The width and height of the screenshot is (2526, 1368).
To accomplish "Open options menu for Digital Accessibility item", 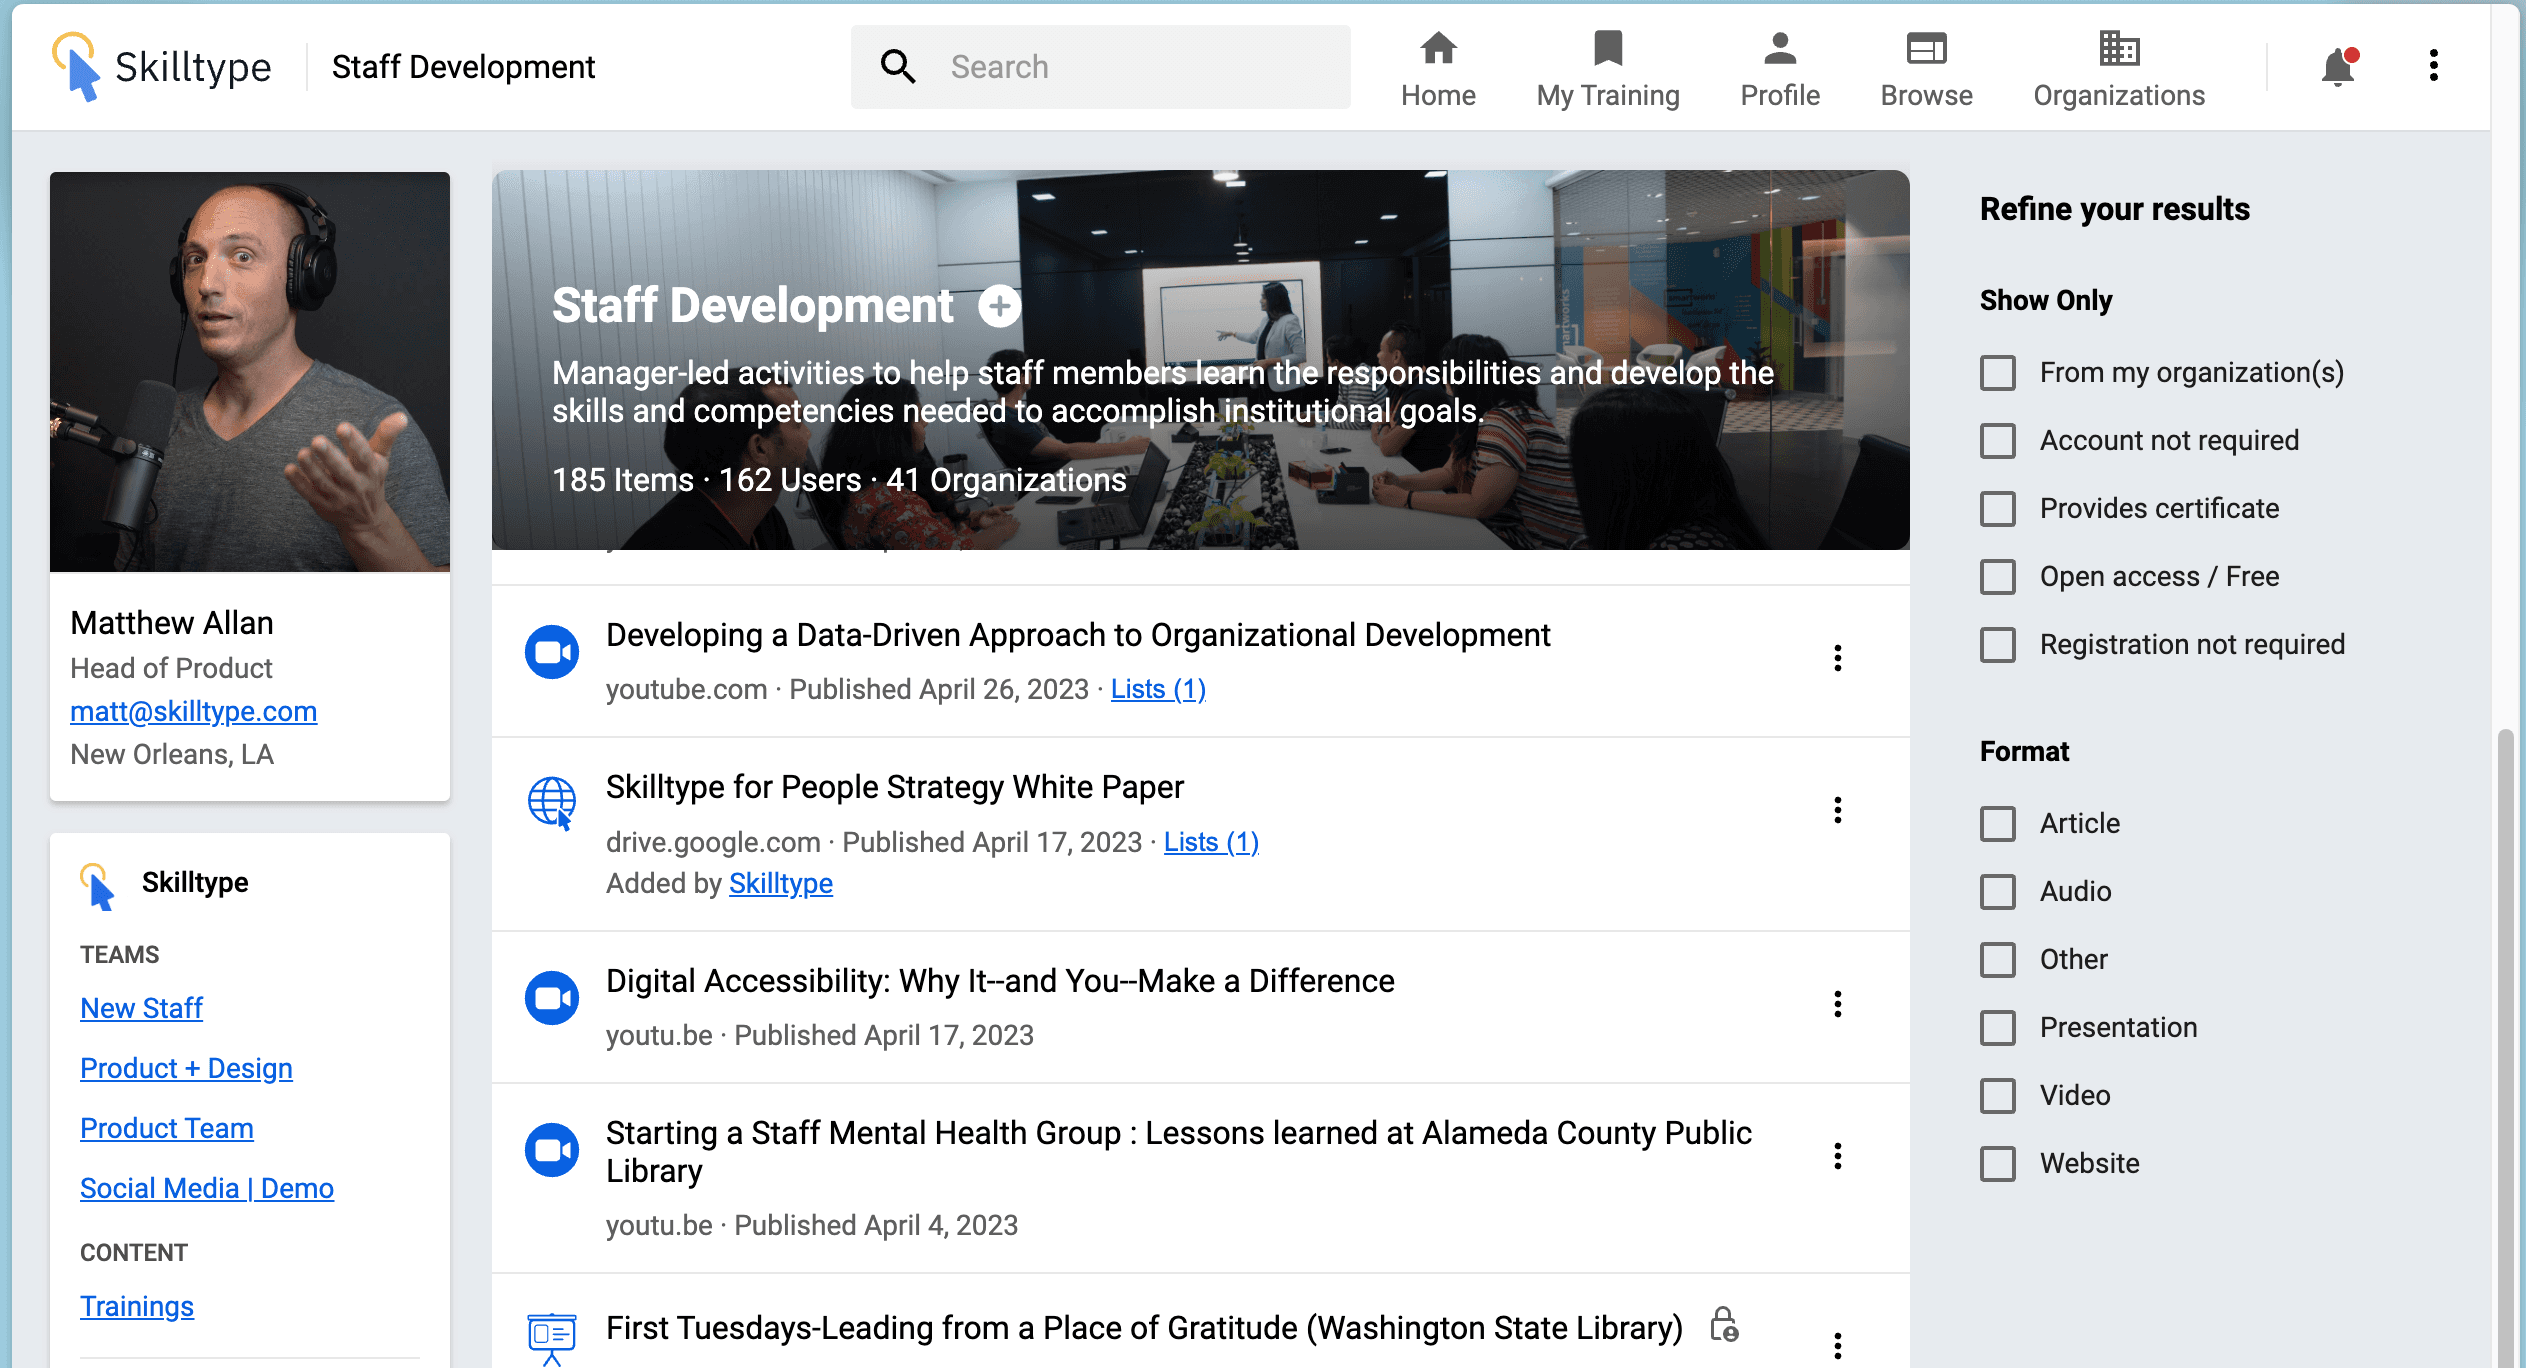I will coord(1837,1004).
